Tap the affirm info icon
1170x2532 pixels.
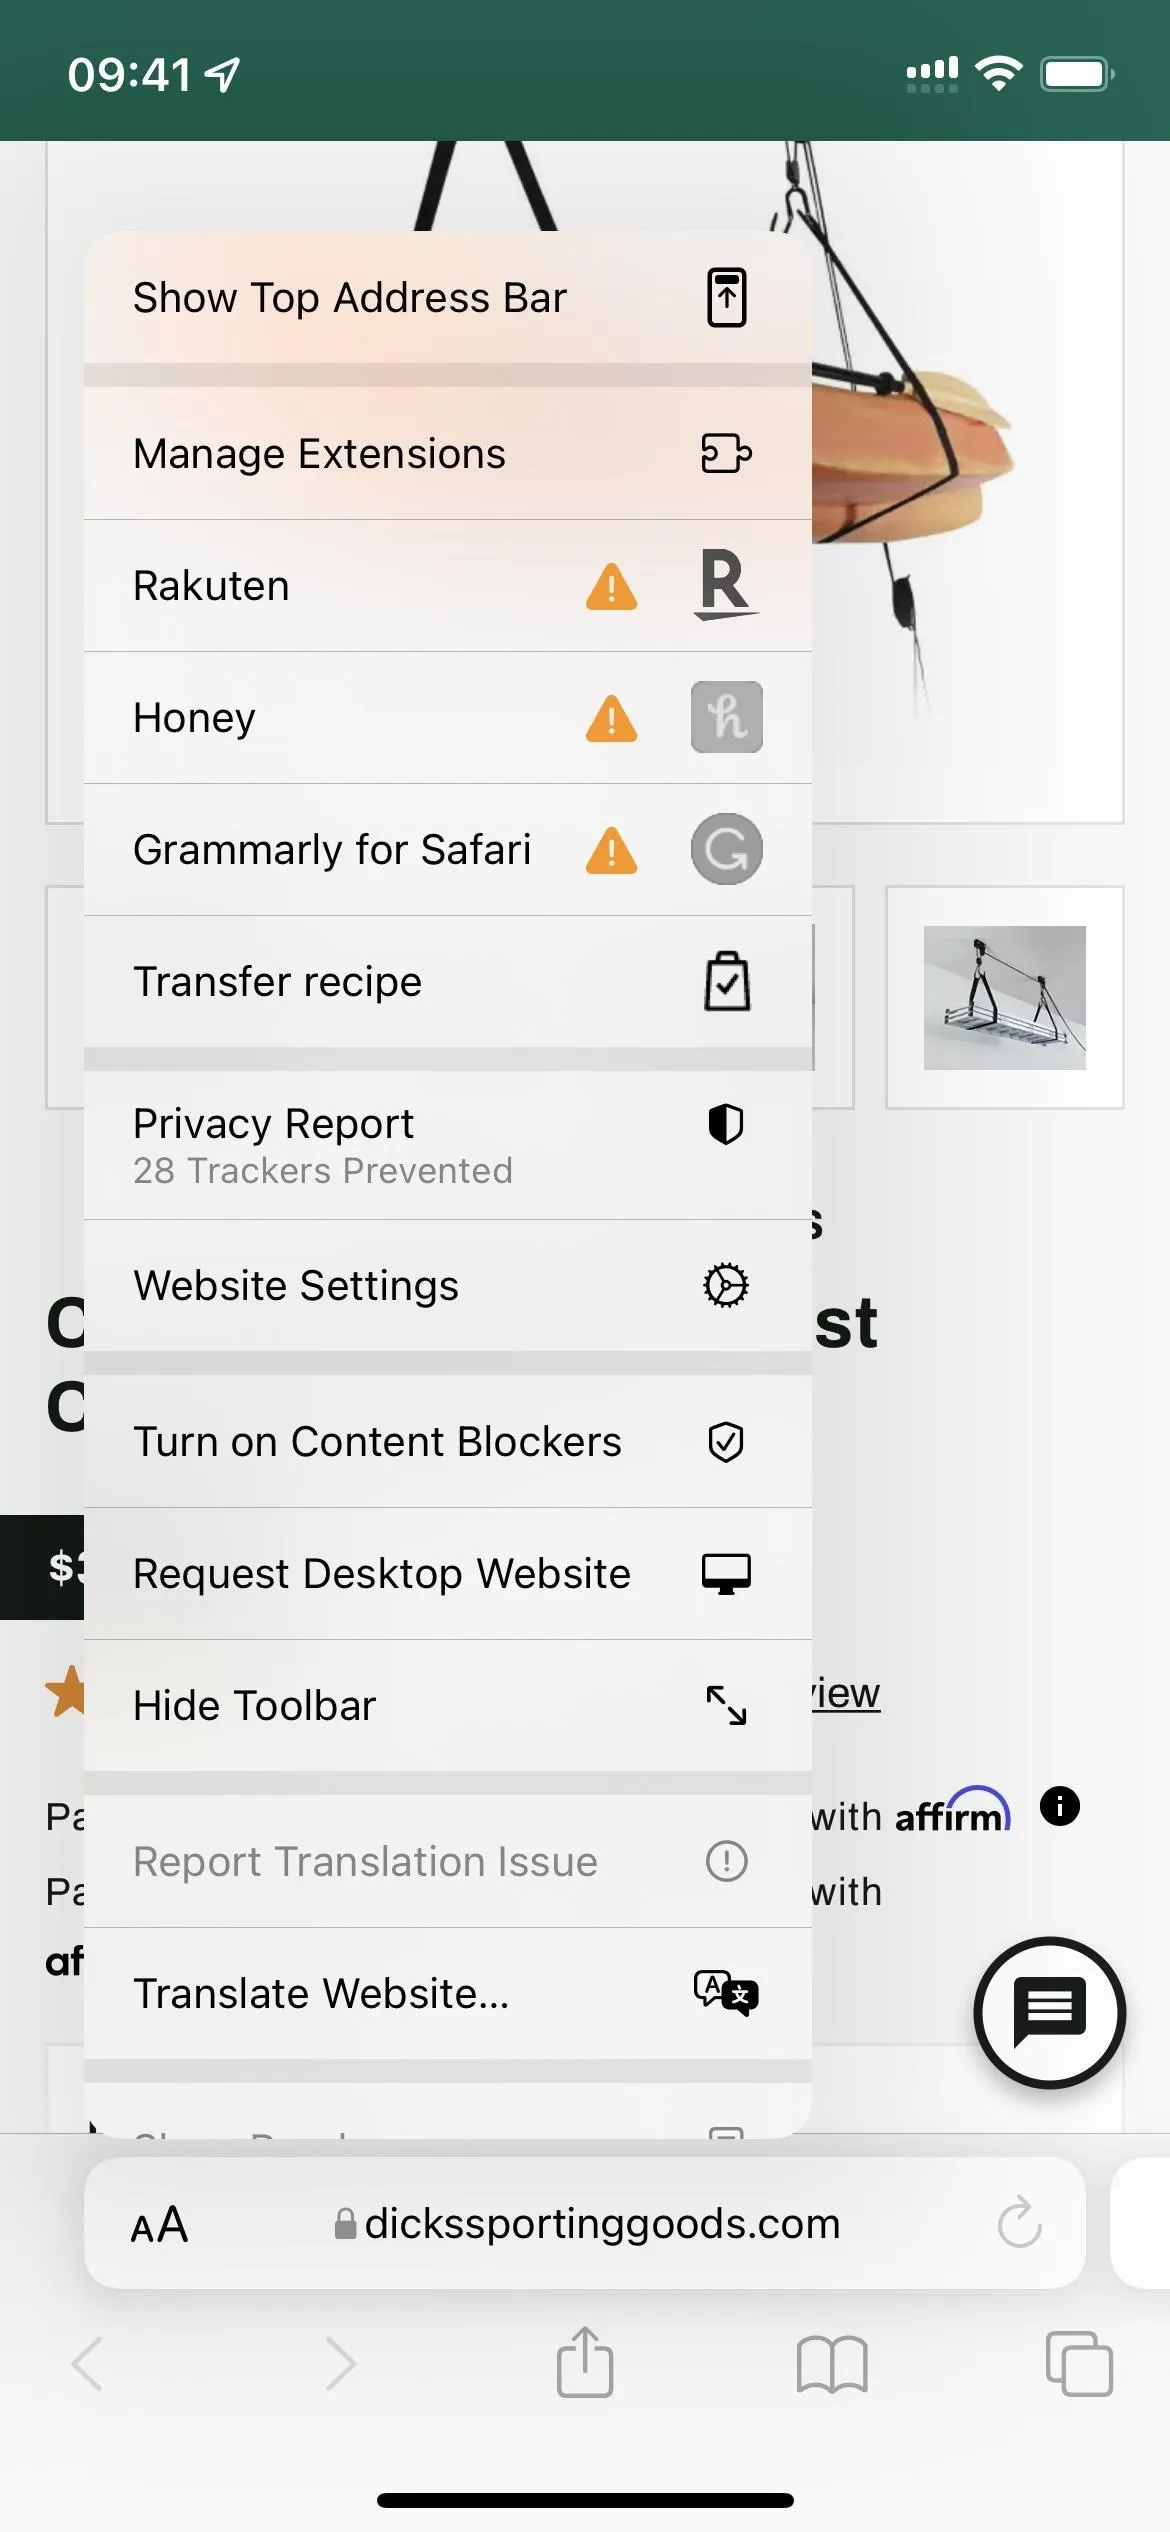click(1060, 1806)
